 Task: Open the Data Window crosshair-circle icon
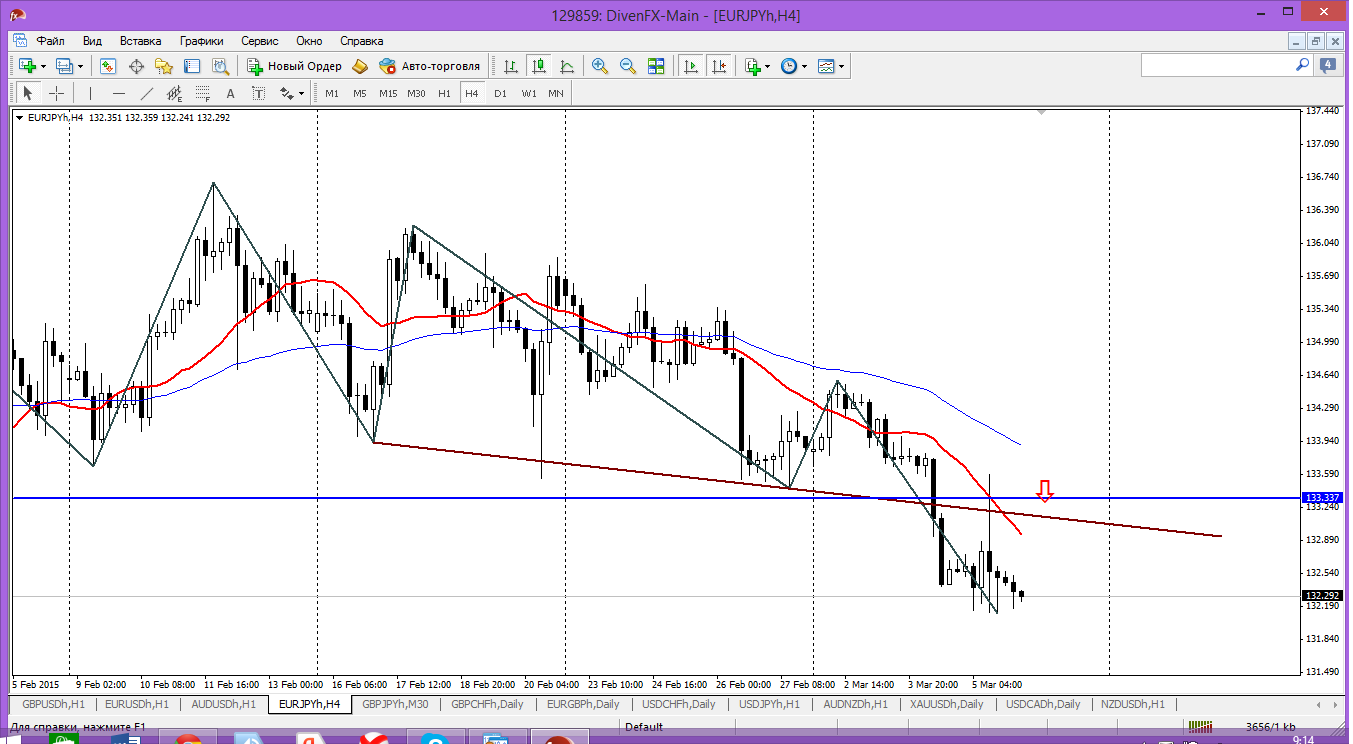click(136, 66)
